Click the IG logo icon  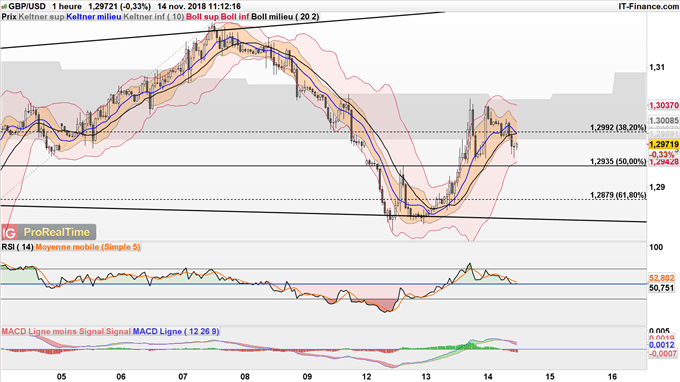click(9, 233)
